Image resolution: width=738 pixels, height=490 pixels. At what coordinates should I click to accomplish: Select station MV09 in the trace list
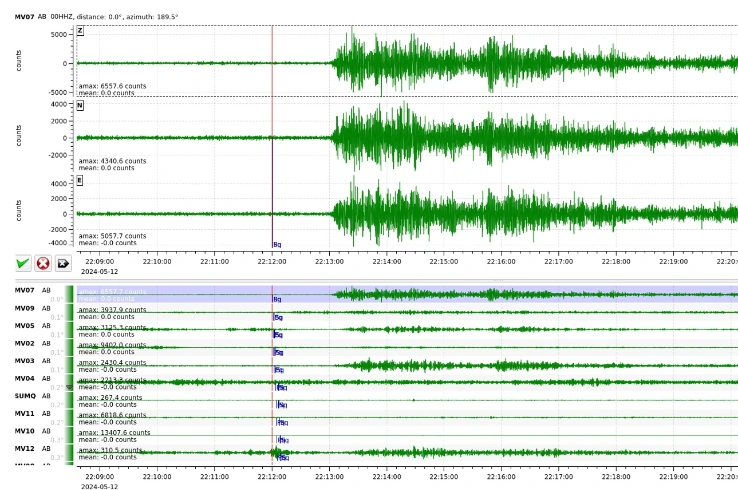[x=25, y=308]
